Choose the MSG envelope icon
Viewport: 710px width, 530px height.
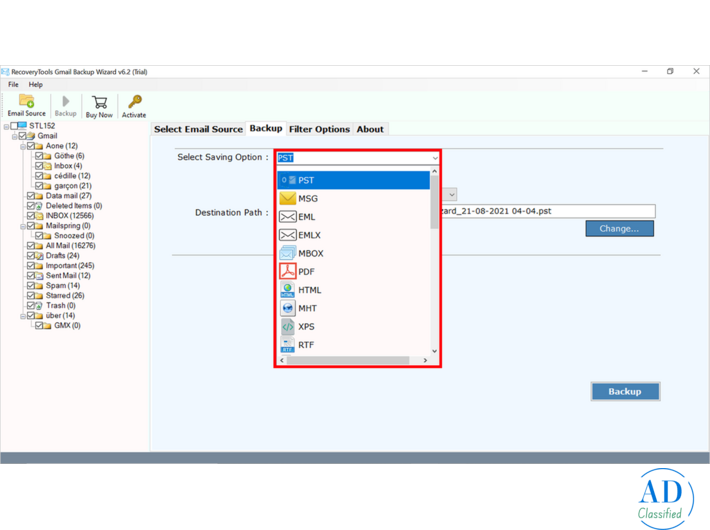coord(288,198)
